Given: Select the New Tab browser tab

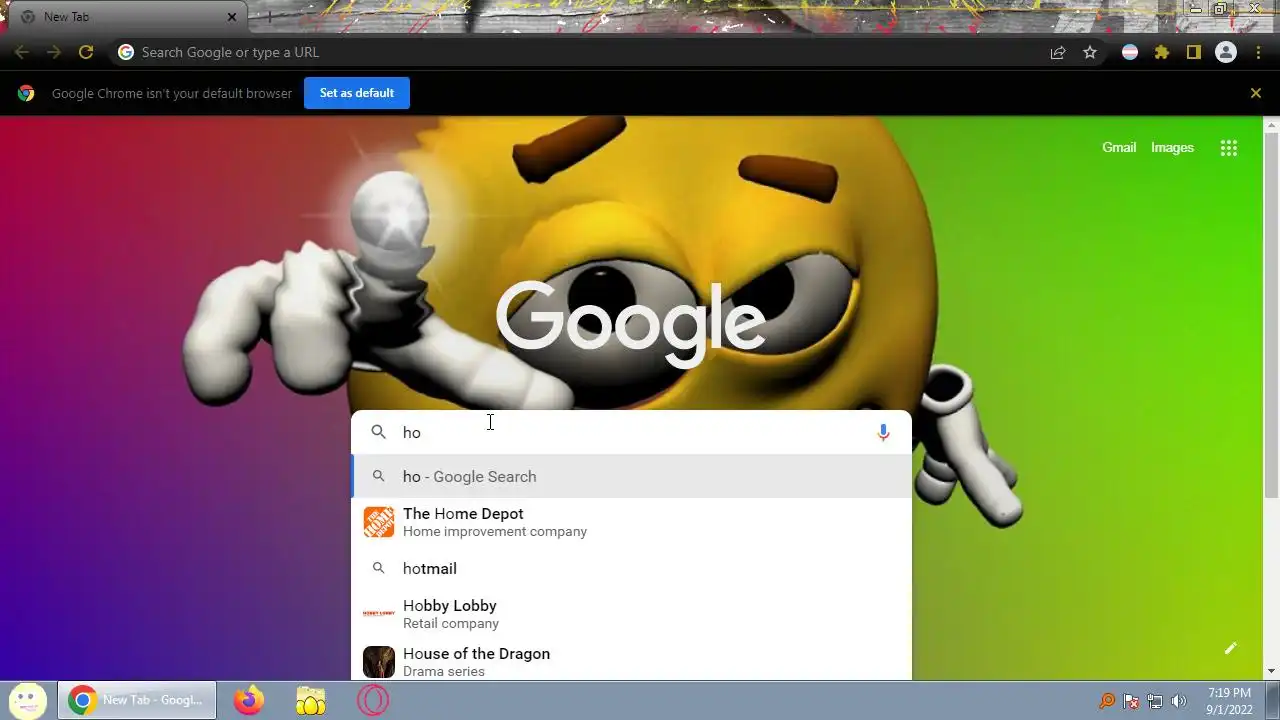Looking at the screenshot, I should [x=129, y=17].
